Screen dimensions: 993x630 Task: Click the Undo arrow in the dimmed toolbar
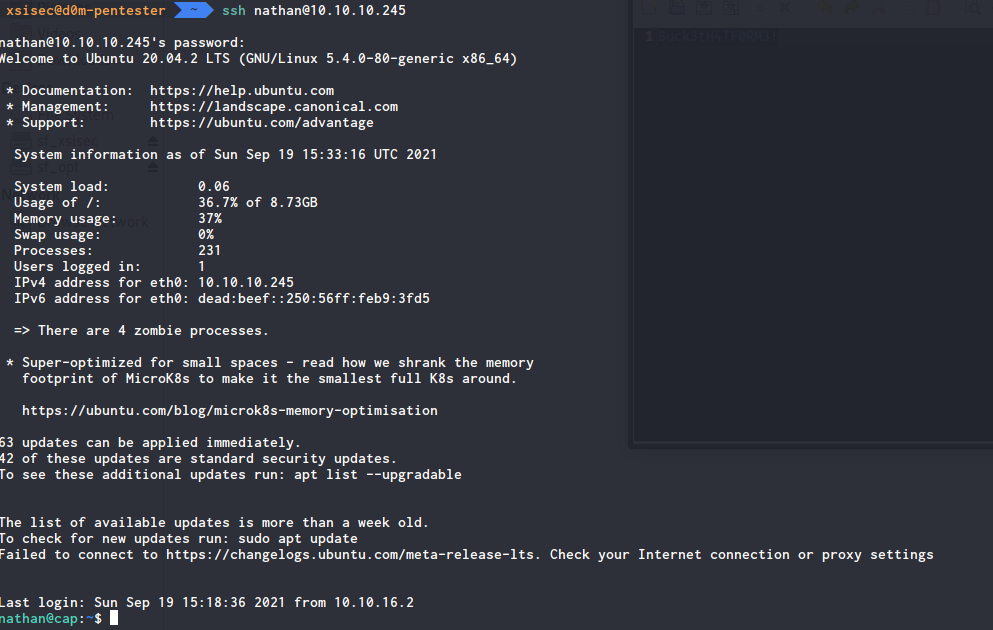(825, 8)
